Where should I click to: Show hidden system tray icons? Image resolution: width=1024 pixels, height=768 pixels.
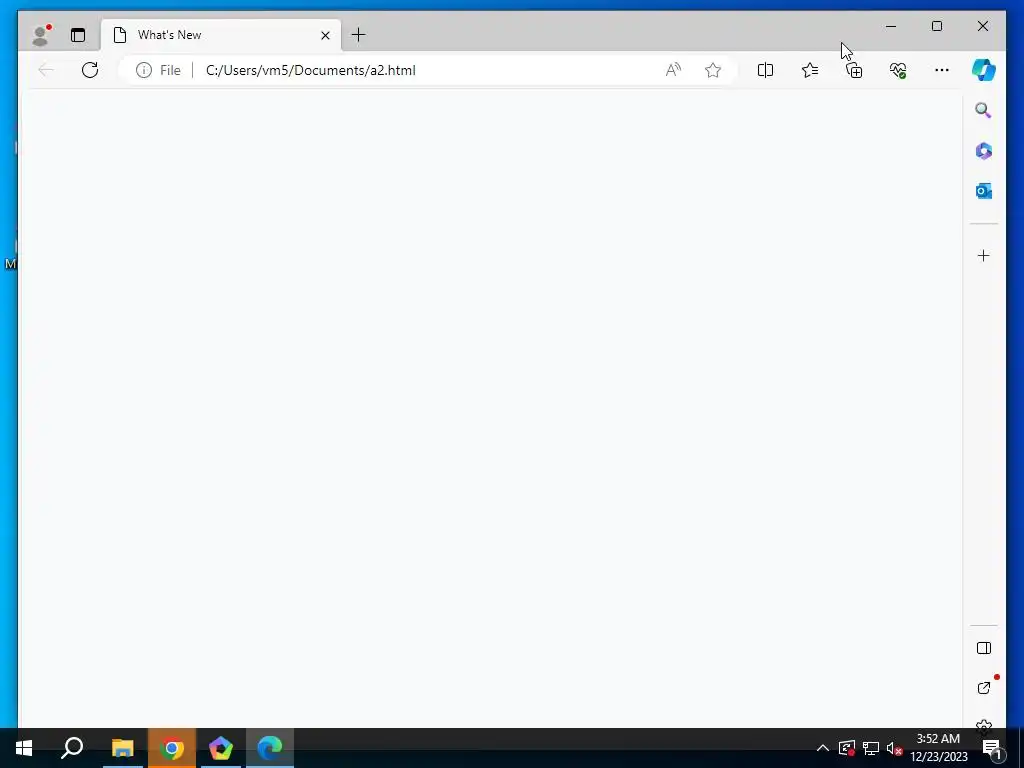click(x=823, y=748)
